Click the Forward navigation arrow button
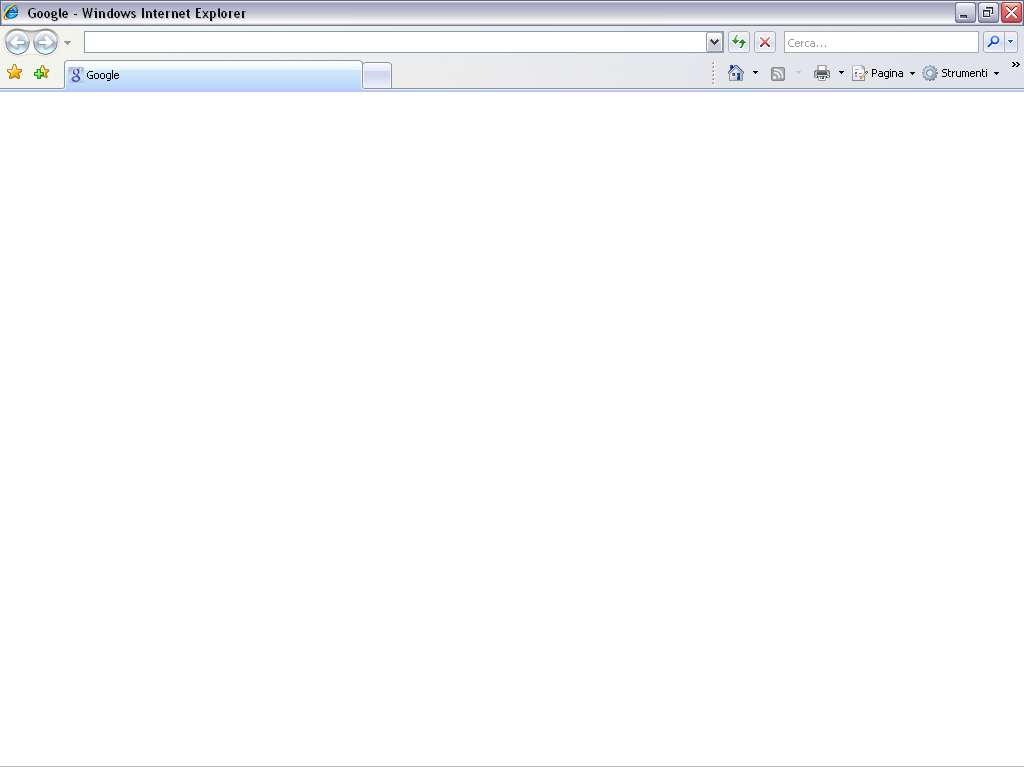The image size is (1024, 768). (46, 42)
